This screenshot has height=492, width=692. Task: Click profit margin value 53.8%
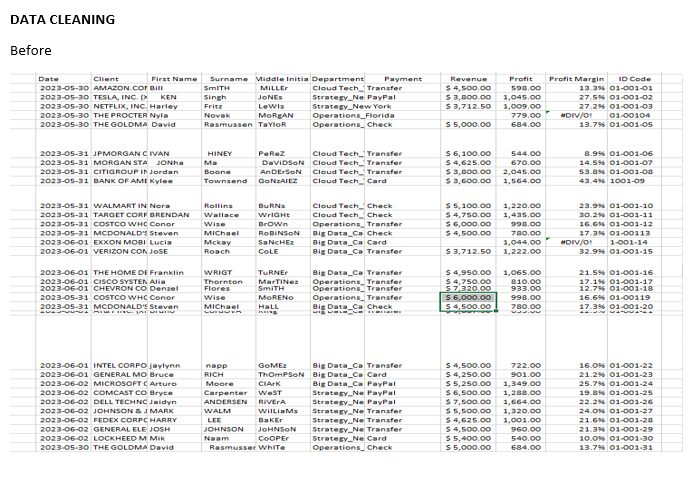click(x=592, y=172)
